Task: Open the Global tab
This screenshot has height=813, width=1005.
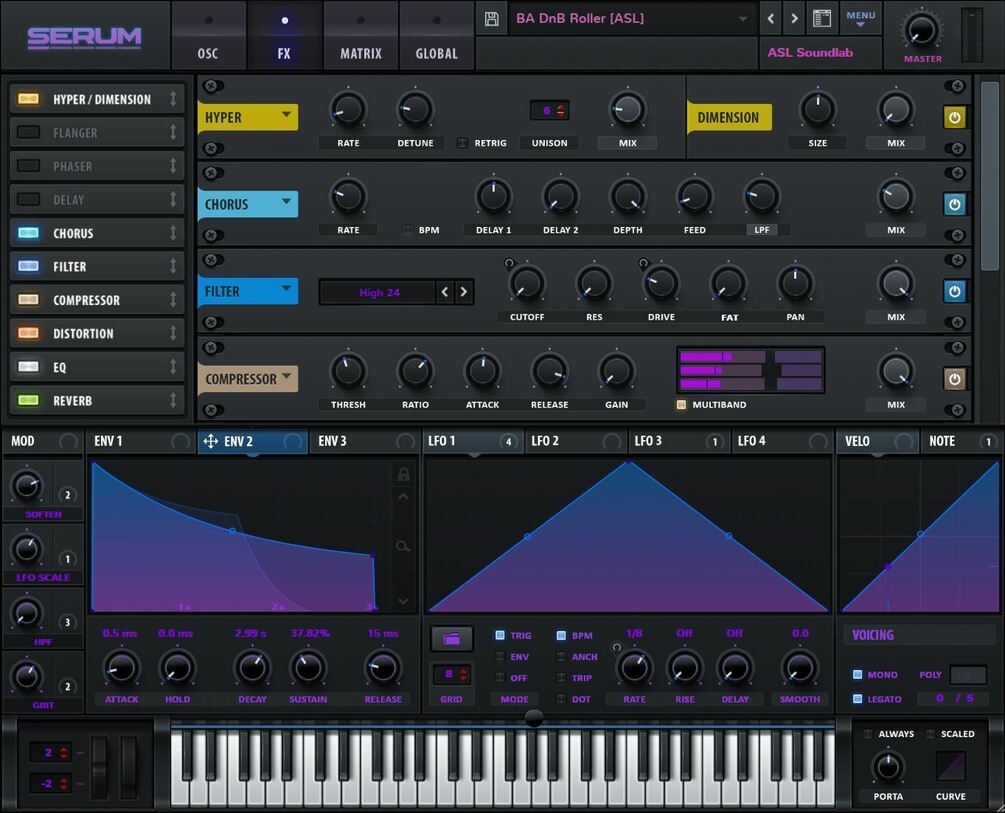Action: coord(436,35)
